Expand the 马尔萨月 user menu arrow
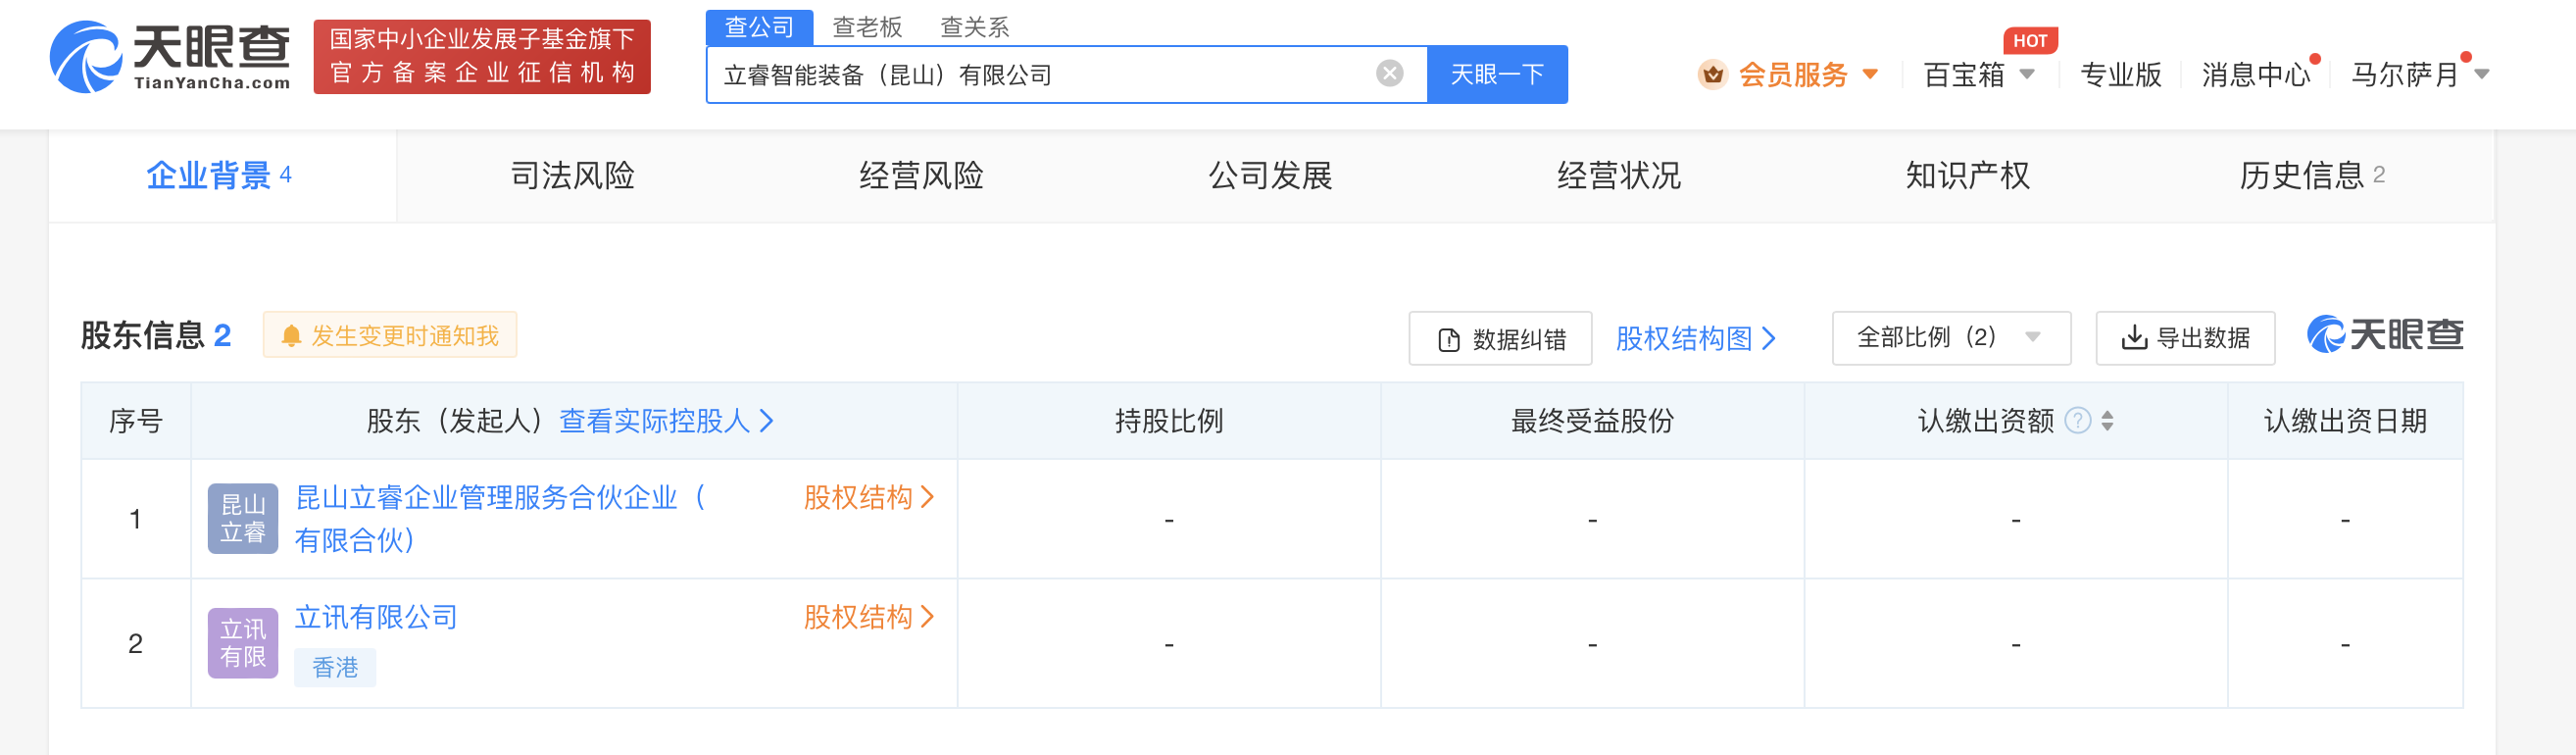 tap(2482, 75)
